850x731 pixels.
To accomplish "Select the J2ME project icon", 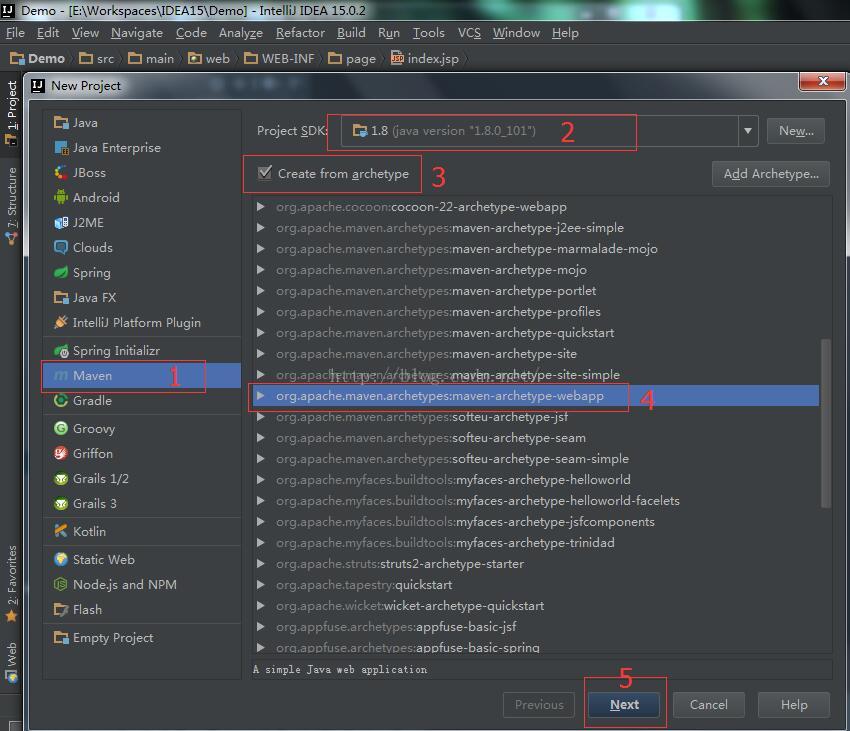I will pyautogui.click(x=61, y=222).
